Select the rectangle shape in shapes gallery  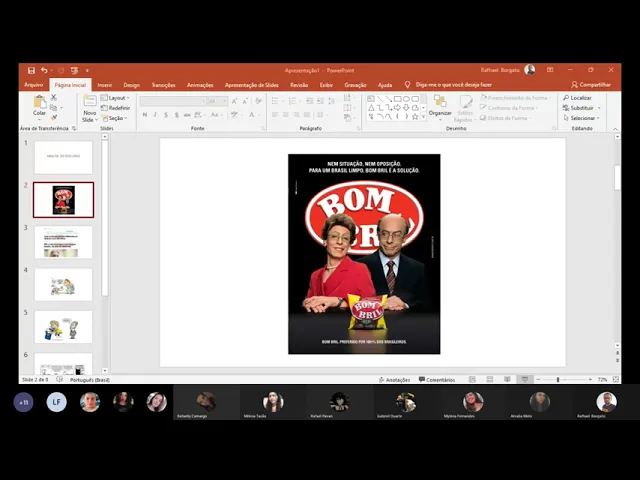tap(398, 99)
